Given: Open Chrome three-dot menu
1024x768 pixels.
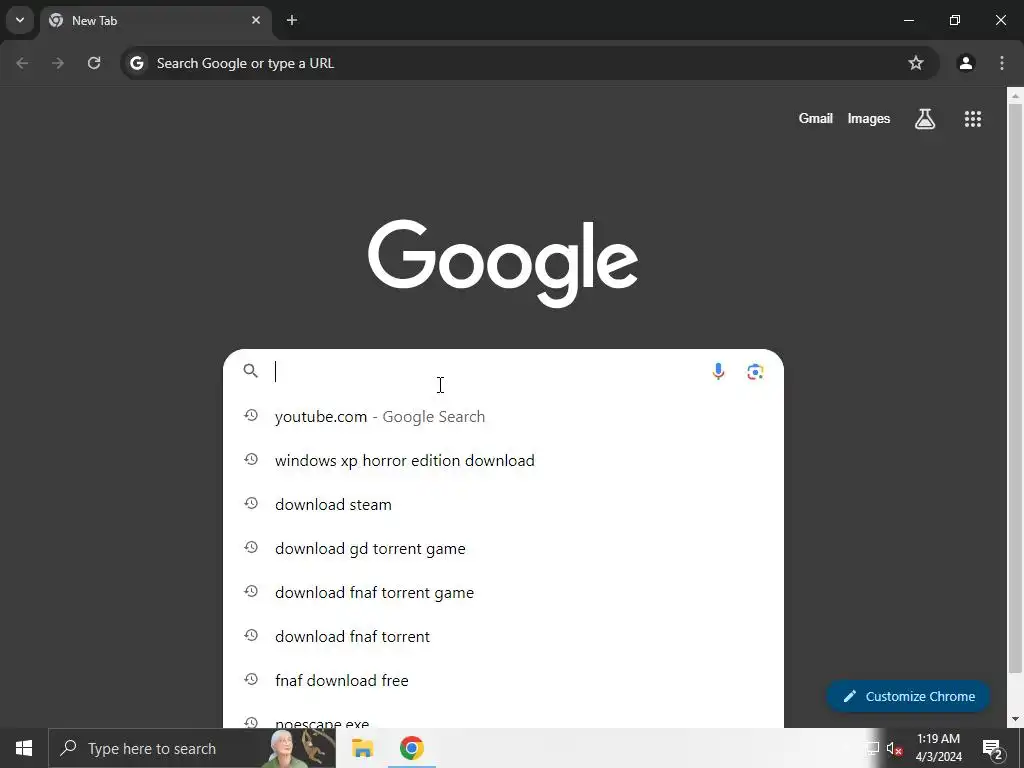Looking at the screenshot, I should click(1002, 63).
